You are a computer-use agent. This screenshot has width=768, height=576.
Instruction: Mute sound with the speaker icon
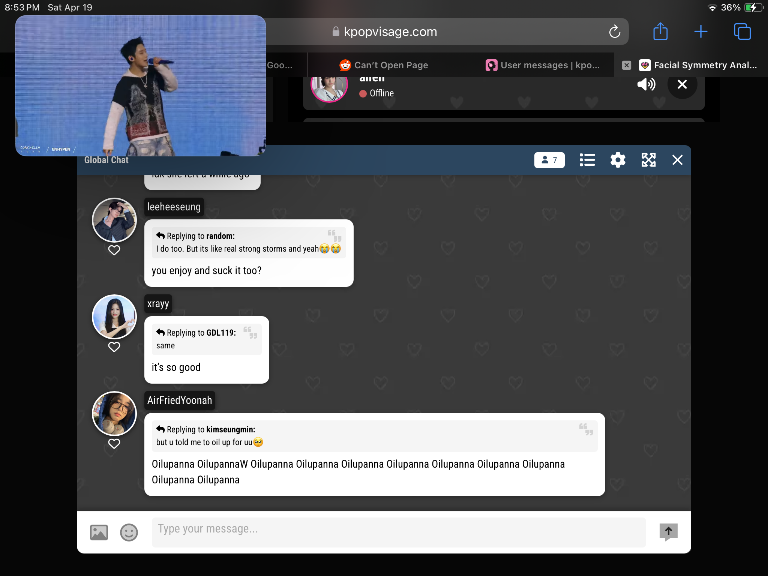(646, 84)
